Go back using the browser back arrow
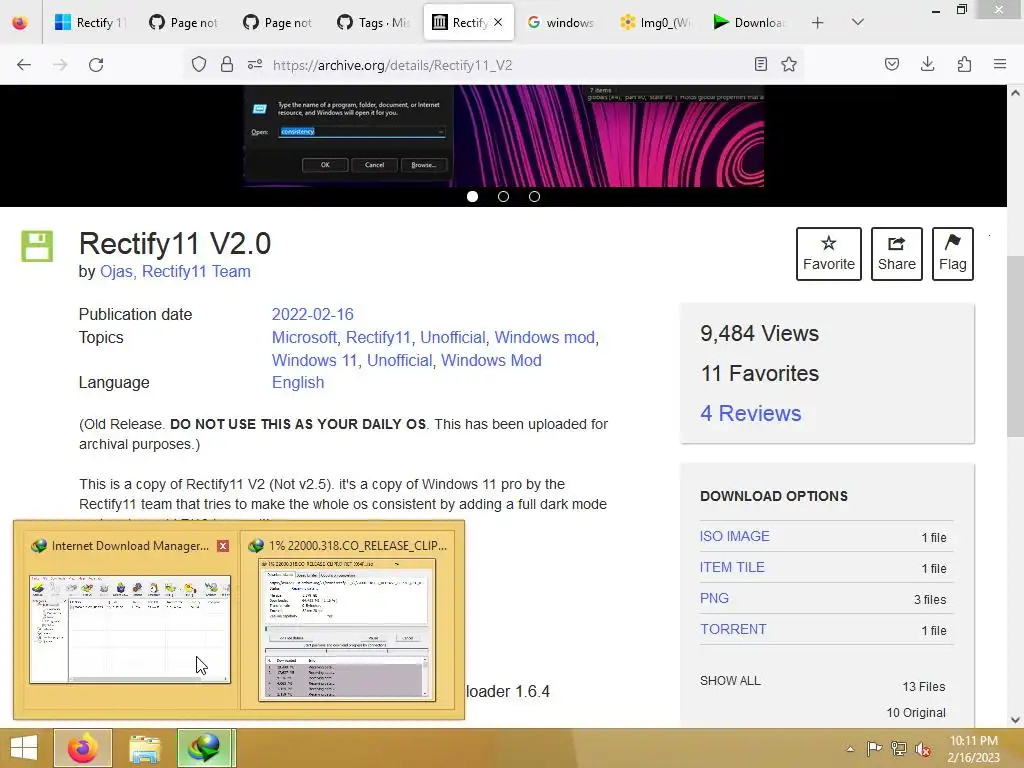 24,65
